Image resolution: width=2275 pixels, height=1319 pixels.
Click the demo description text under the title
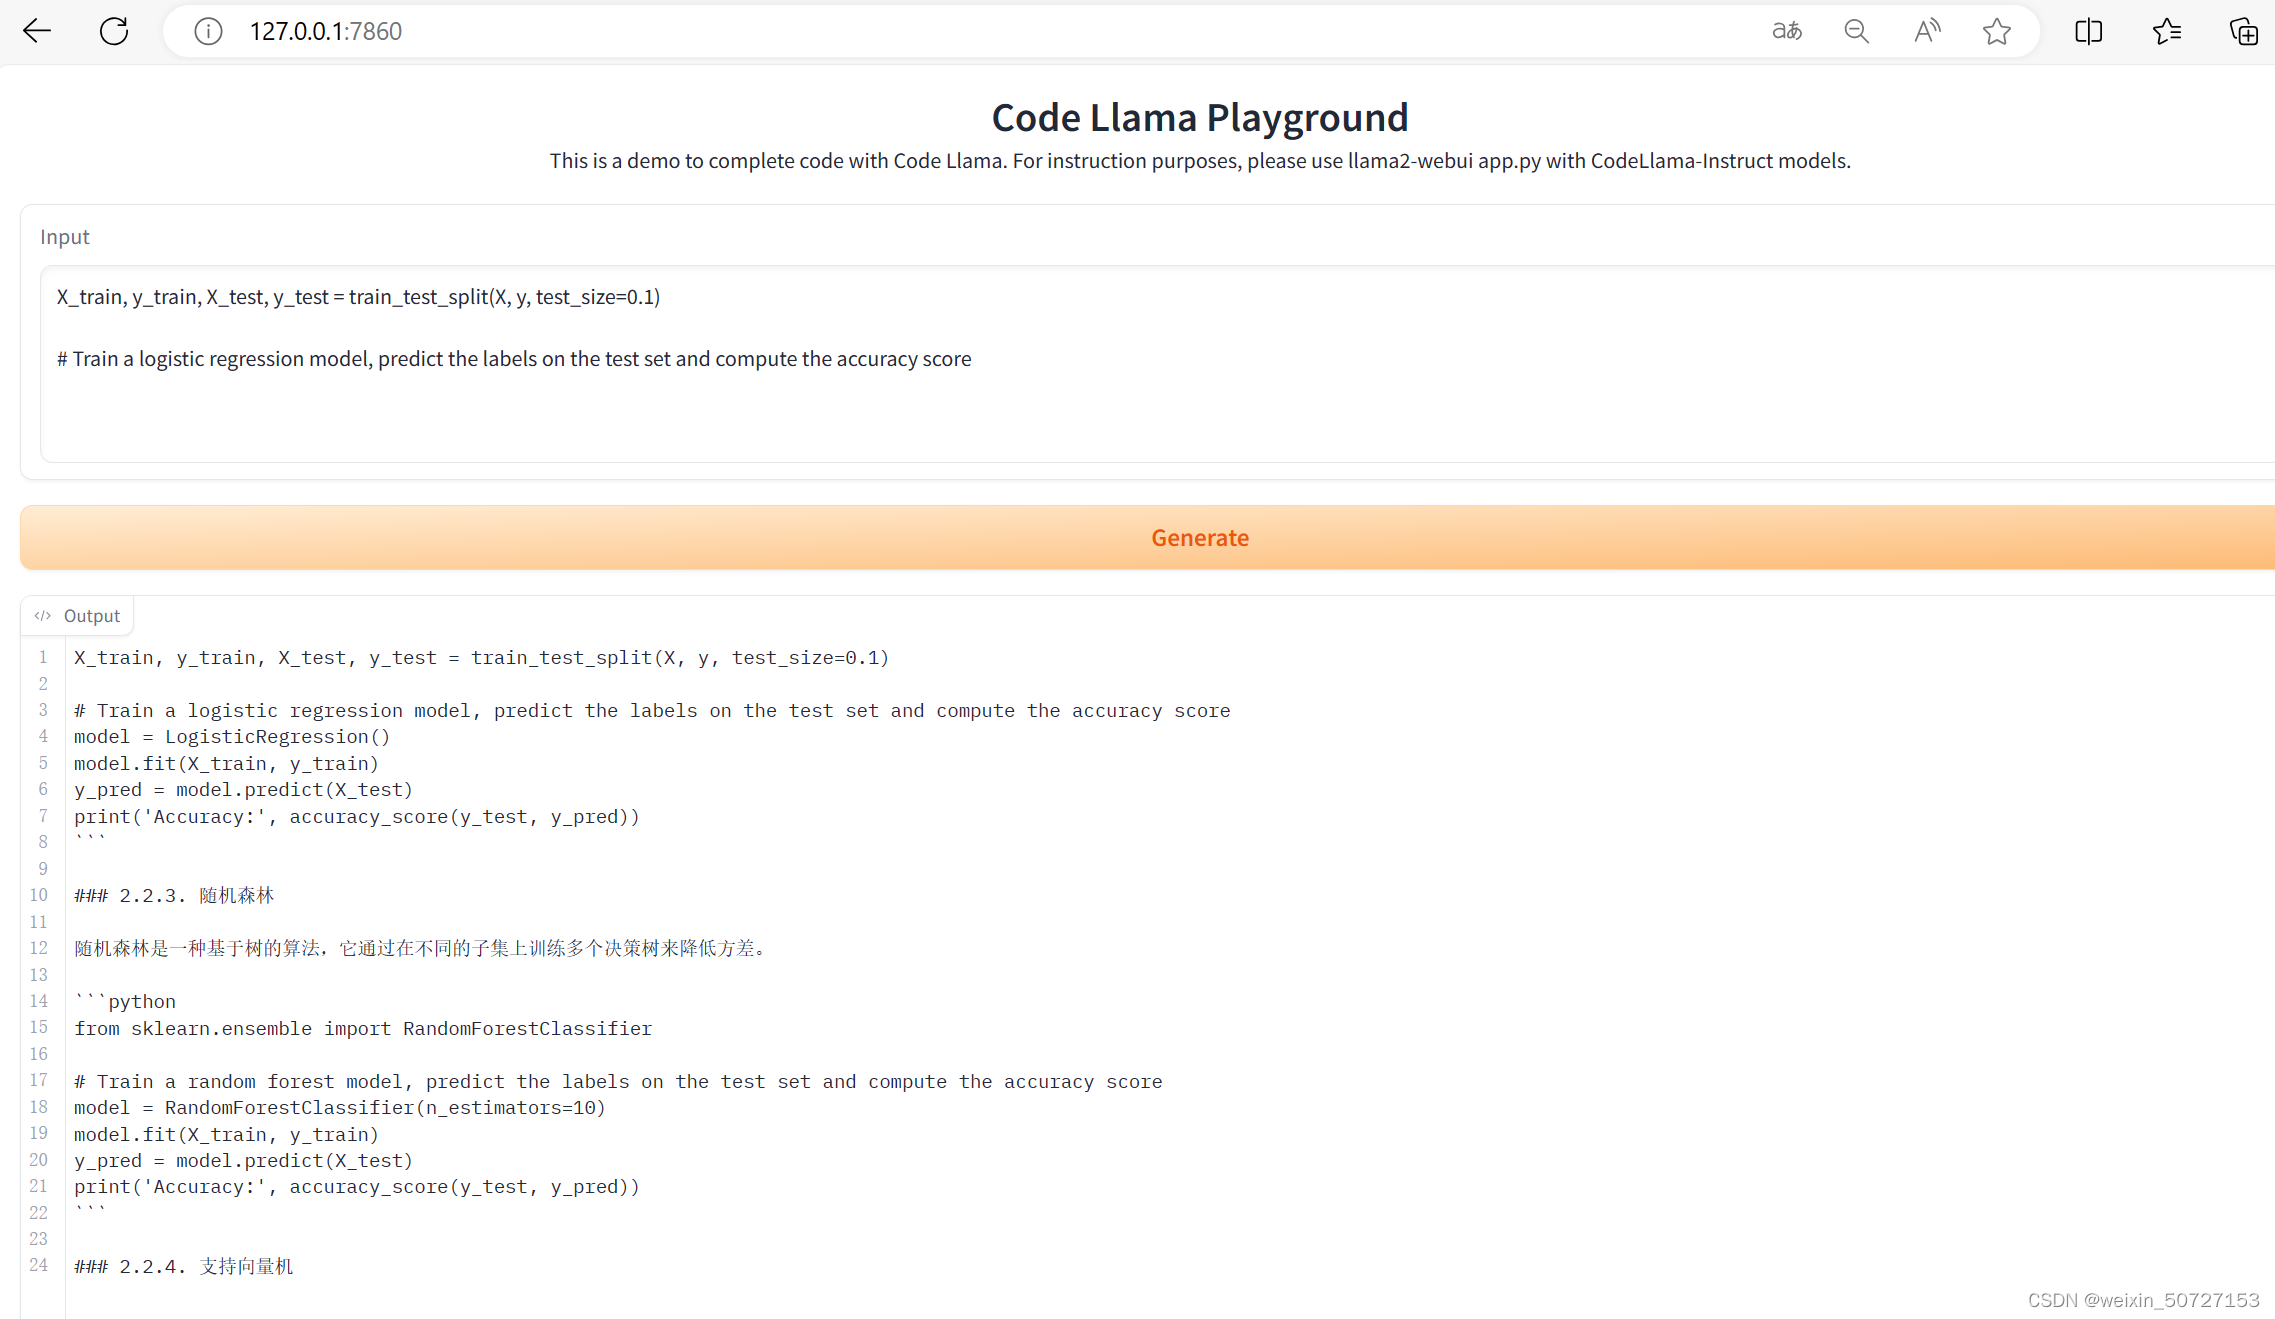1200,161
